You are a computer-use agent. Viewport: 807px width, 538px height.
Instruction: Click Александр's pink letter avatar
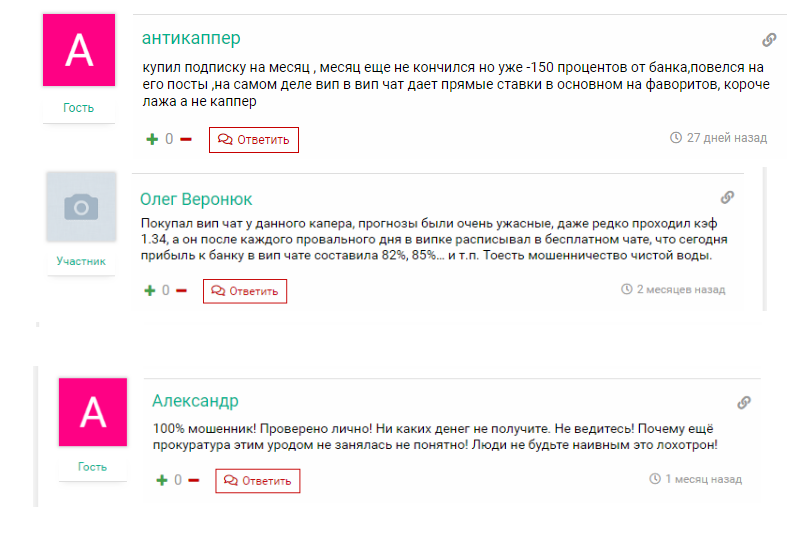(x=93, y=412)
